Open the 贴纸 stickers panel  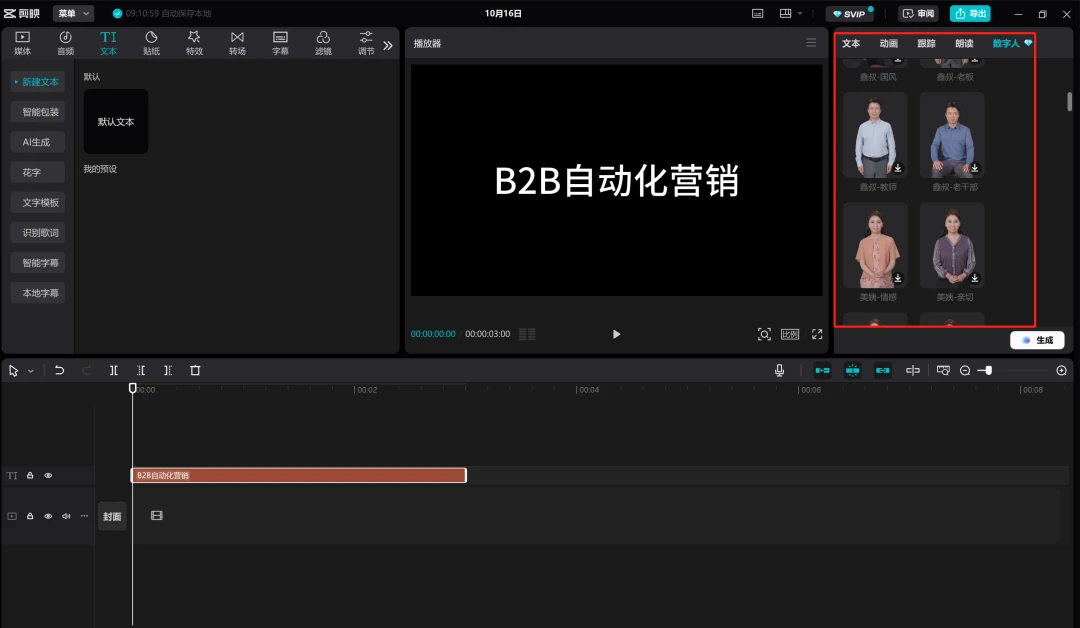152,43
